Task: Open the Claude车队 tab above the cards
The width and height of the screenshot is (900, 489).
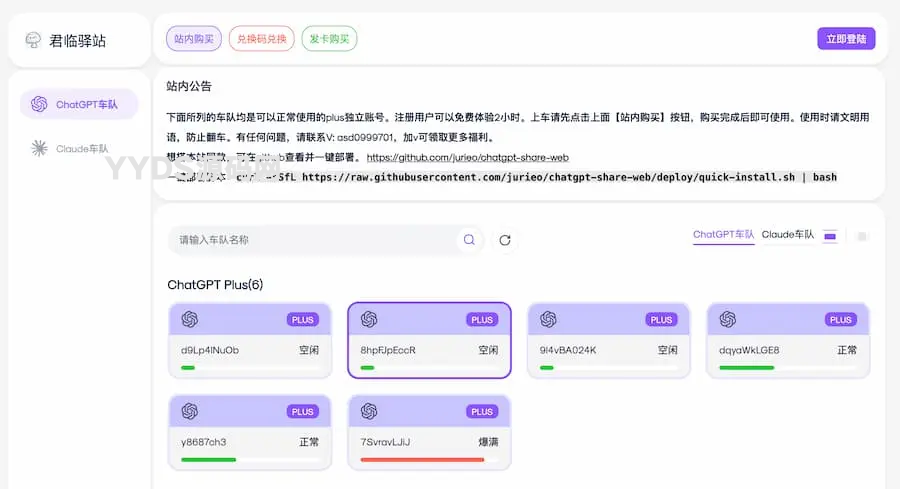Action: click(787, 235)
